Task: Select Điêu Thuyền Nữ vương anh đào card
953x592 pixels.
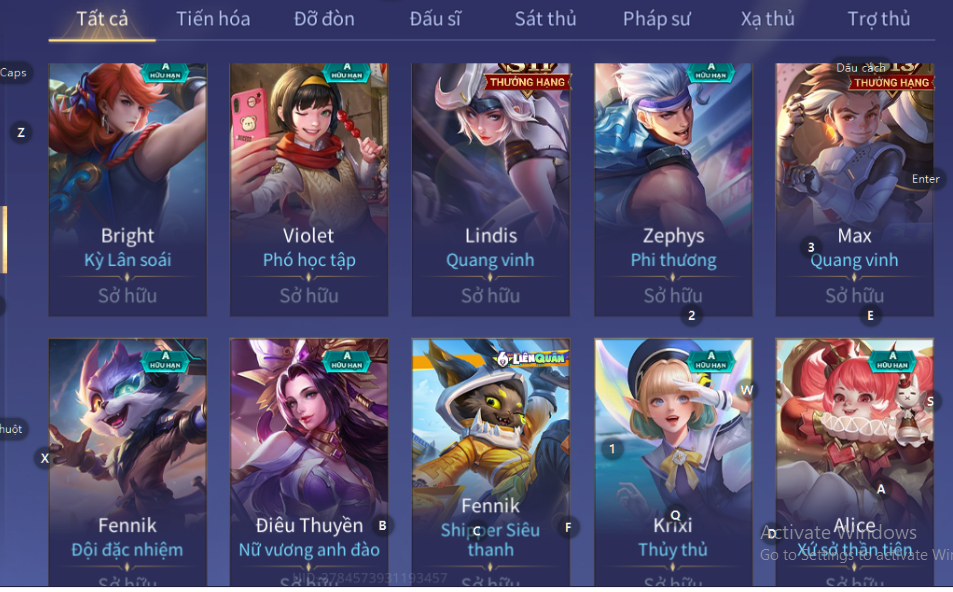Action: coord(309,463)
